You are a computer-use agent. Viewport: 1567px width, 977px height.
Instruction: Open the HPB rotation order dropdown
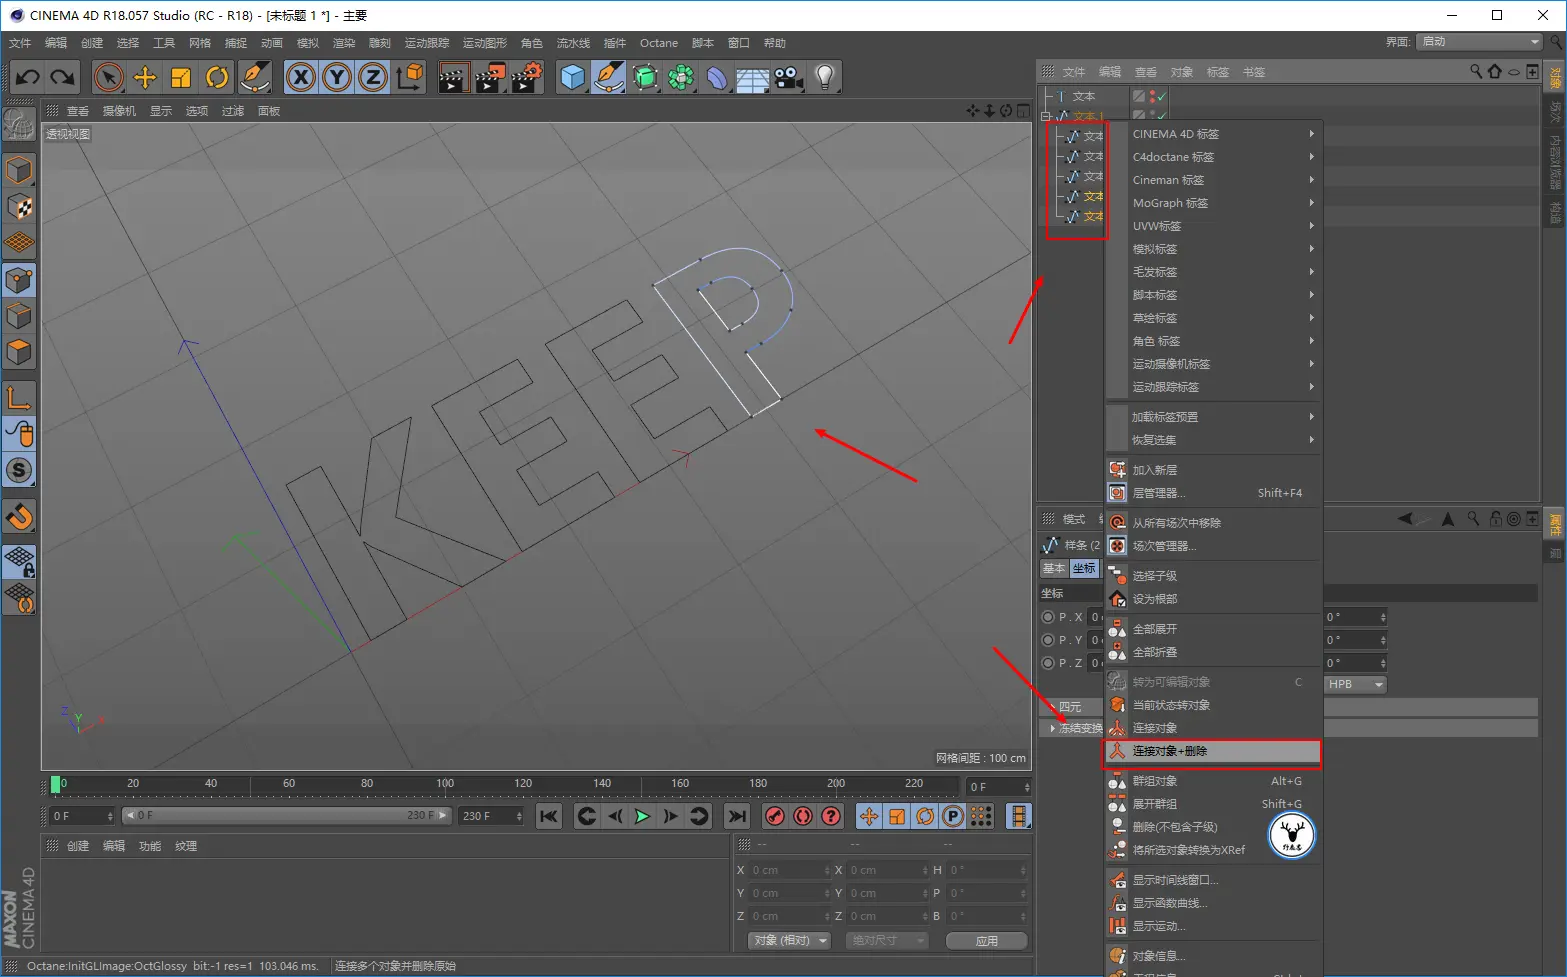pyautogui.click(x=1355, y=685)
